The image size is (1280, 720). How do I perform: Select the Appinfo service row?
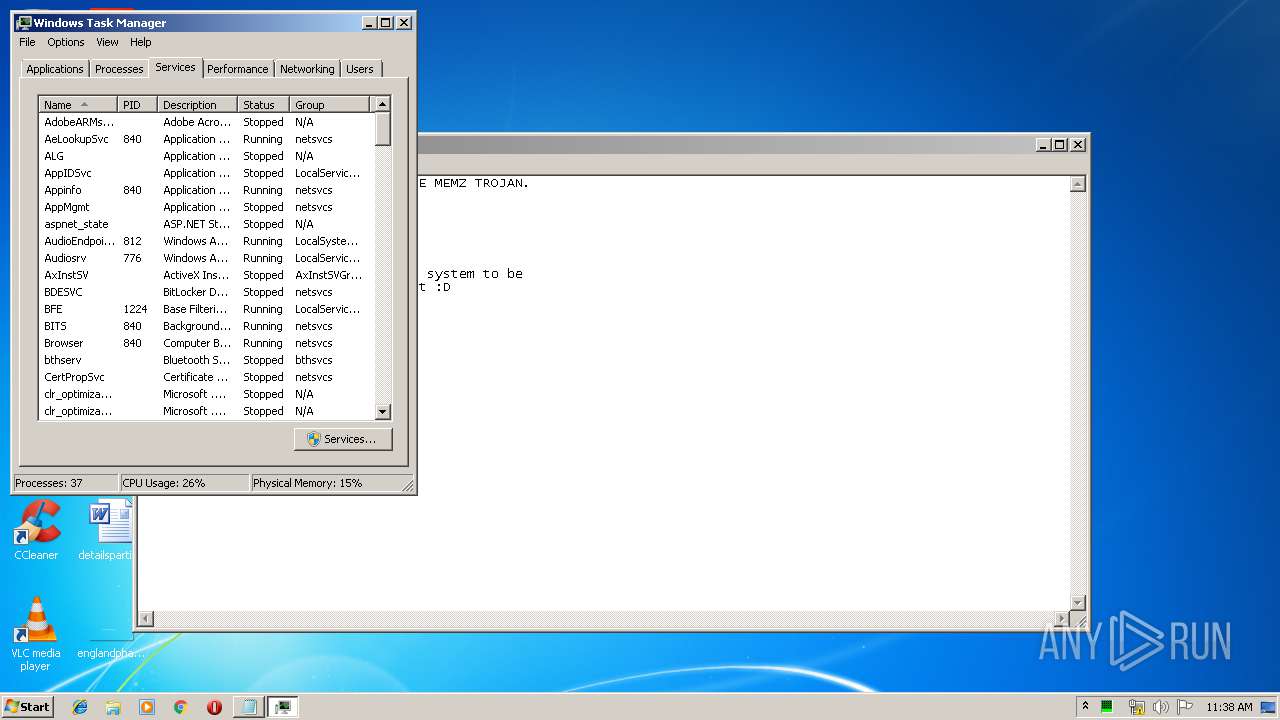pyautogui.click(x=206, y=190)
